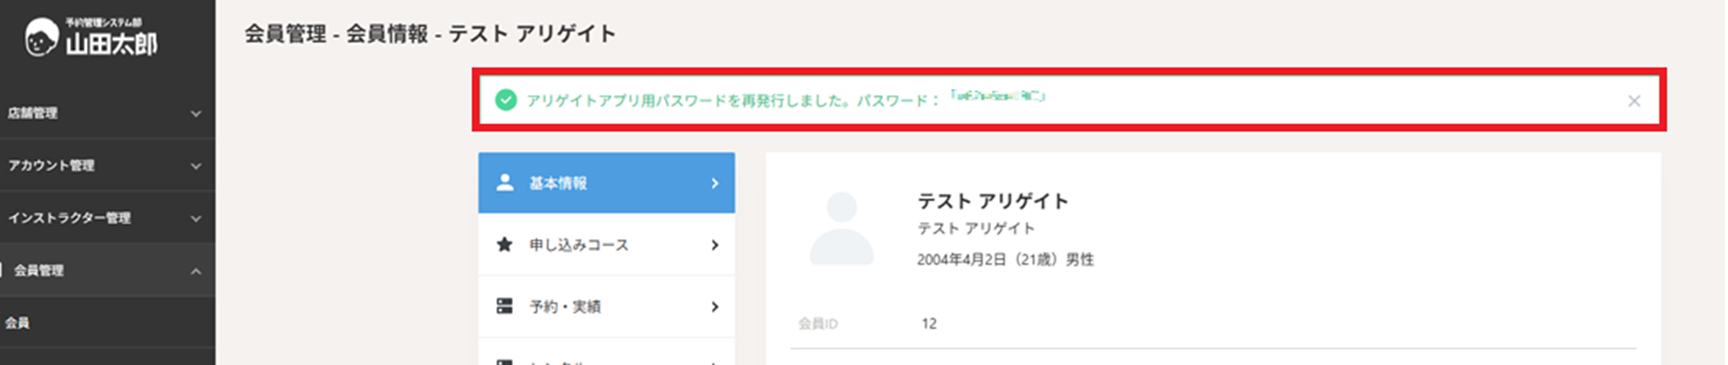Open the インストラクター管理 sidebar menu

click(x=107, y=218)
